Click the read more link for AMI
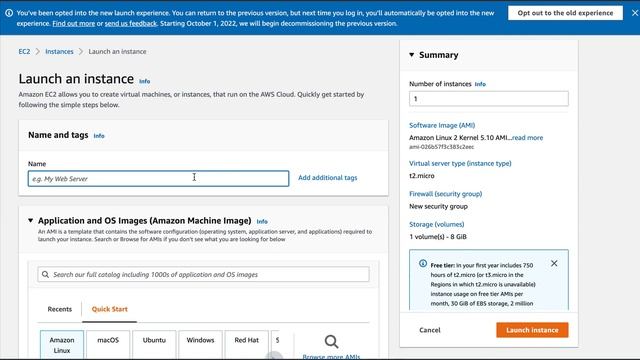The width and height of the screenshot is (640, 360). coord(527,138)
